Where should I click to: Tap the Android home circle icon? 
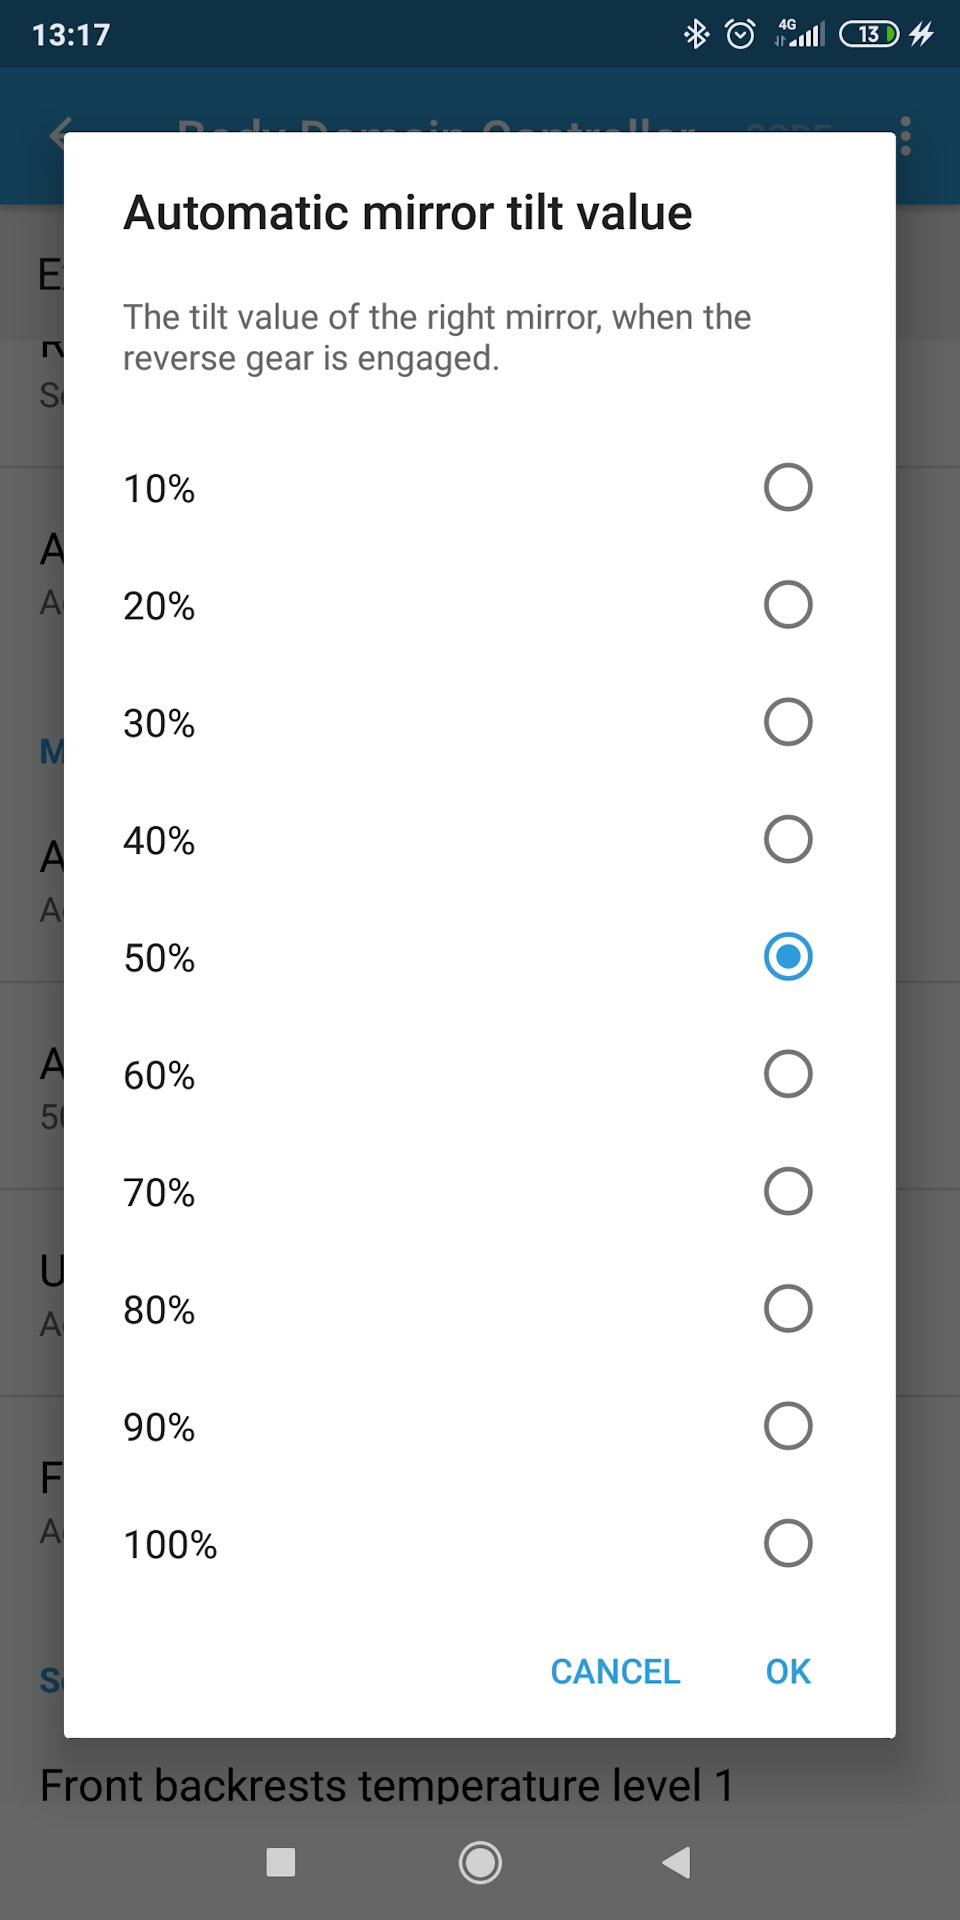coord(480,1862)
